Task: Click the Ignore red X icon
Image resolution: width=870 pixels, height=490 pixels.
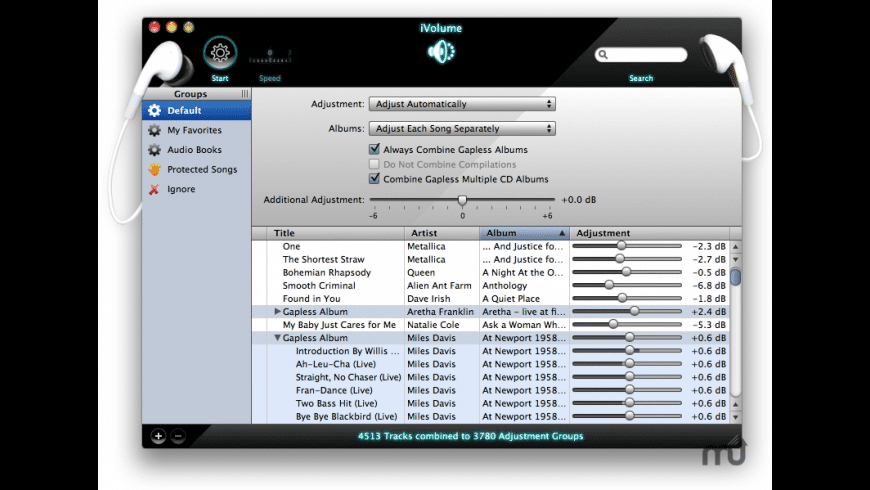Action: tap(154, 189)
